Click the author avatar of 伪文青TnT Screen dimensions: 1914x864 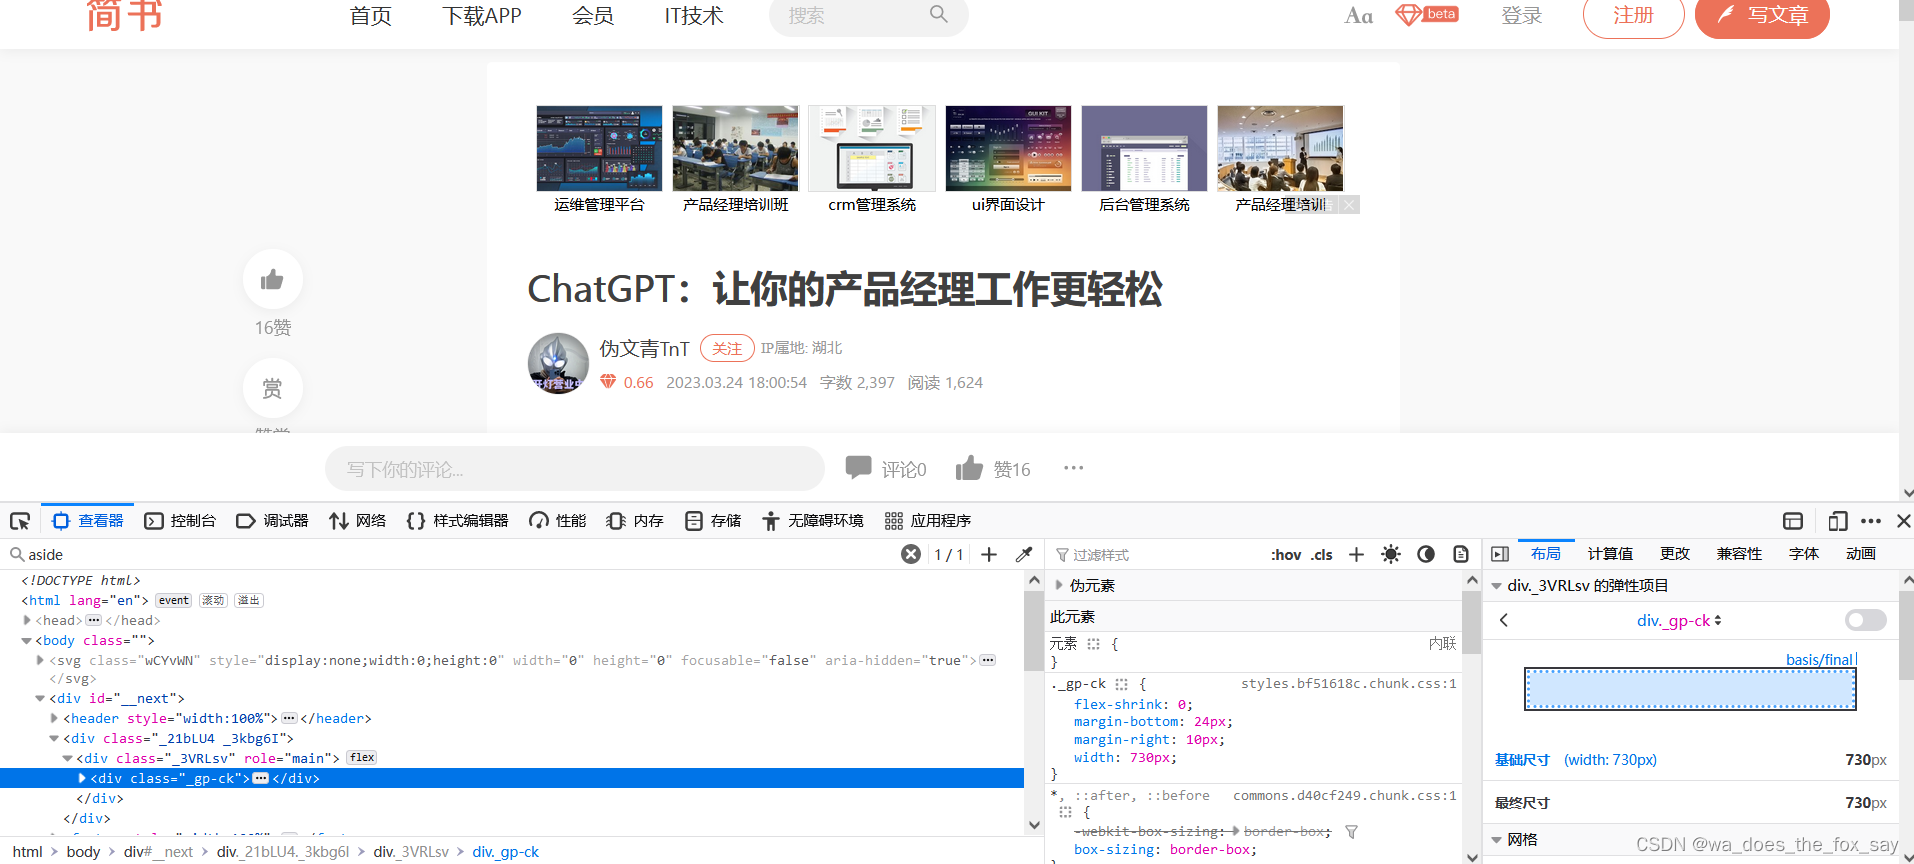pos(558,363)
